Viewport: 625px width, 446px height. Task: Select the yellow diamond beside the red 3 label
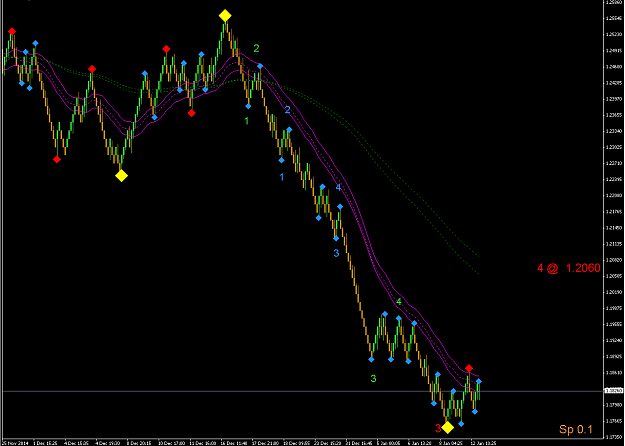pyautogui.click(x=448, y=427)
